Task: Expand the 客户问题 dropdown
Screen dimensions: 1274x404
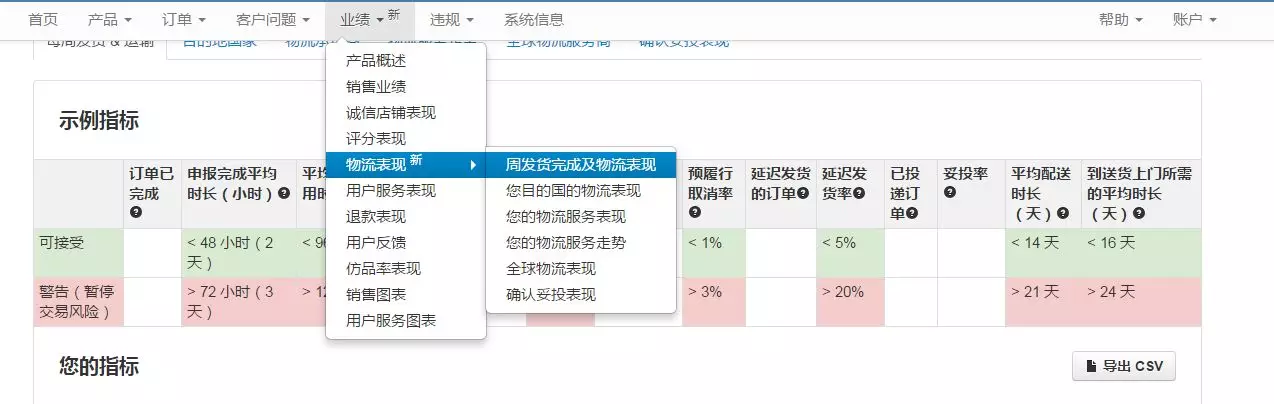Action: point(272,19)
